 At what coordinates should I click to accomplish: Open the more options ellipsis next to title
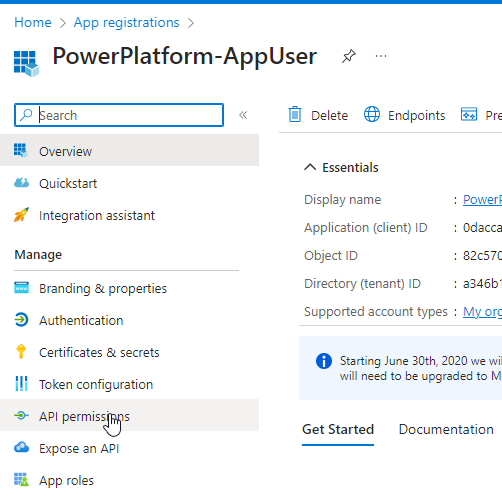pos(381,56)
